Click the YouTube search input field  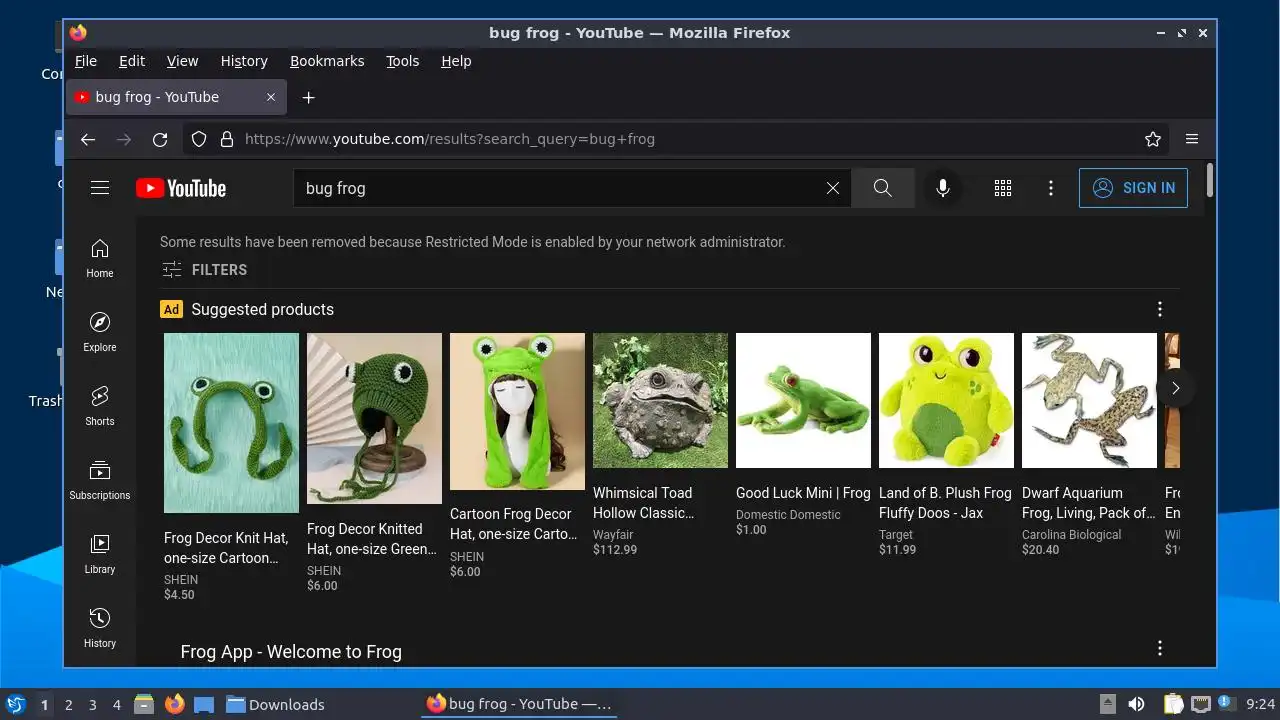point(560,188)
